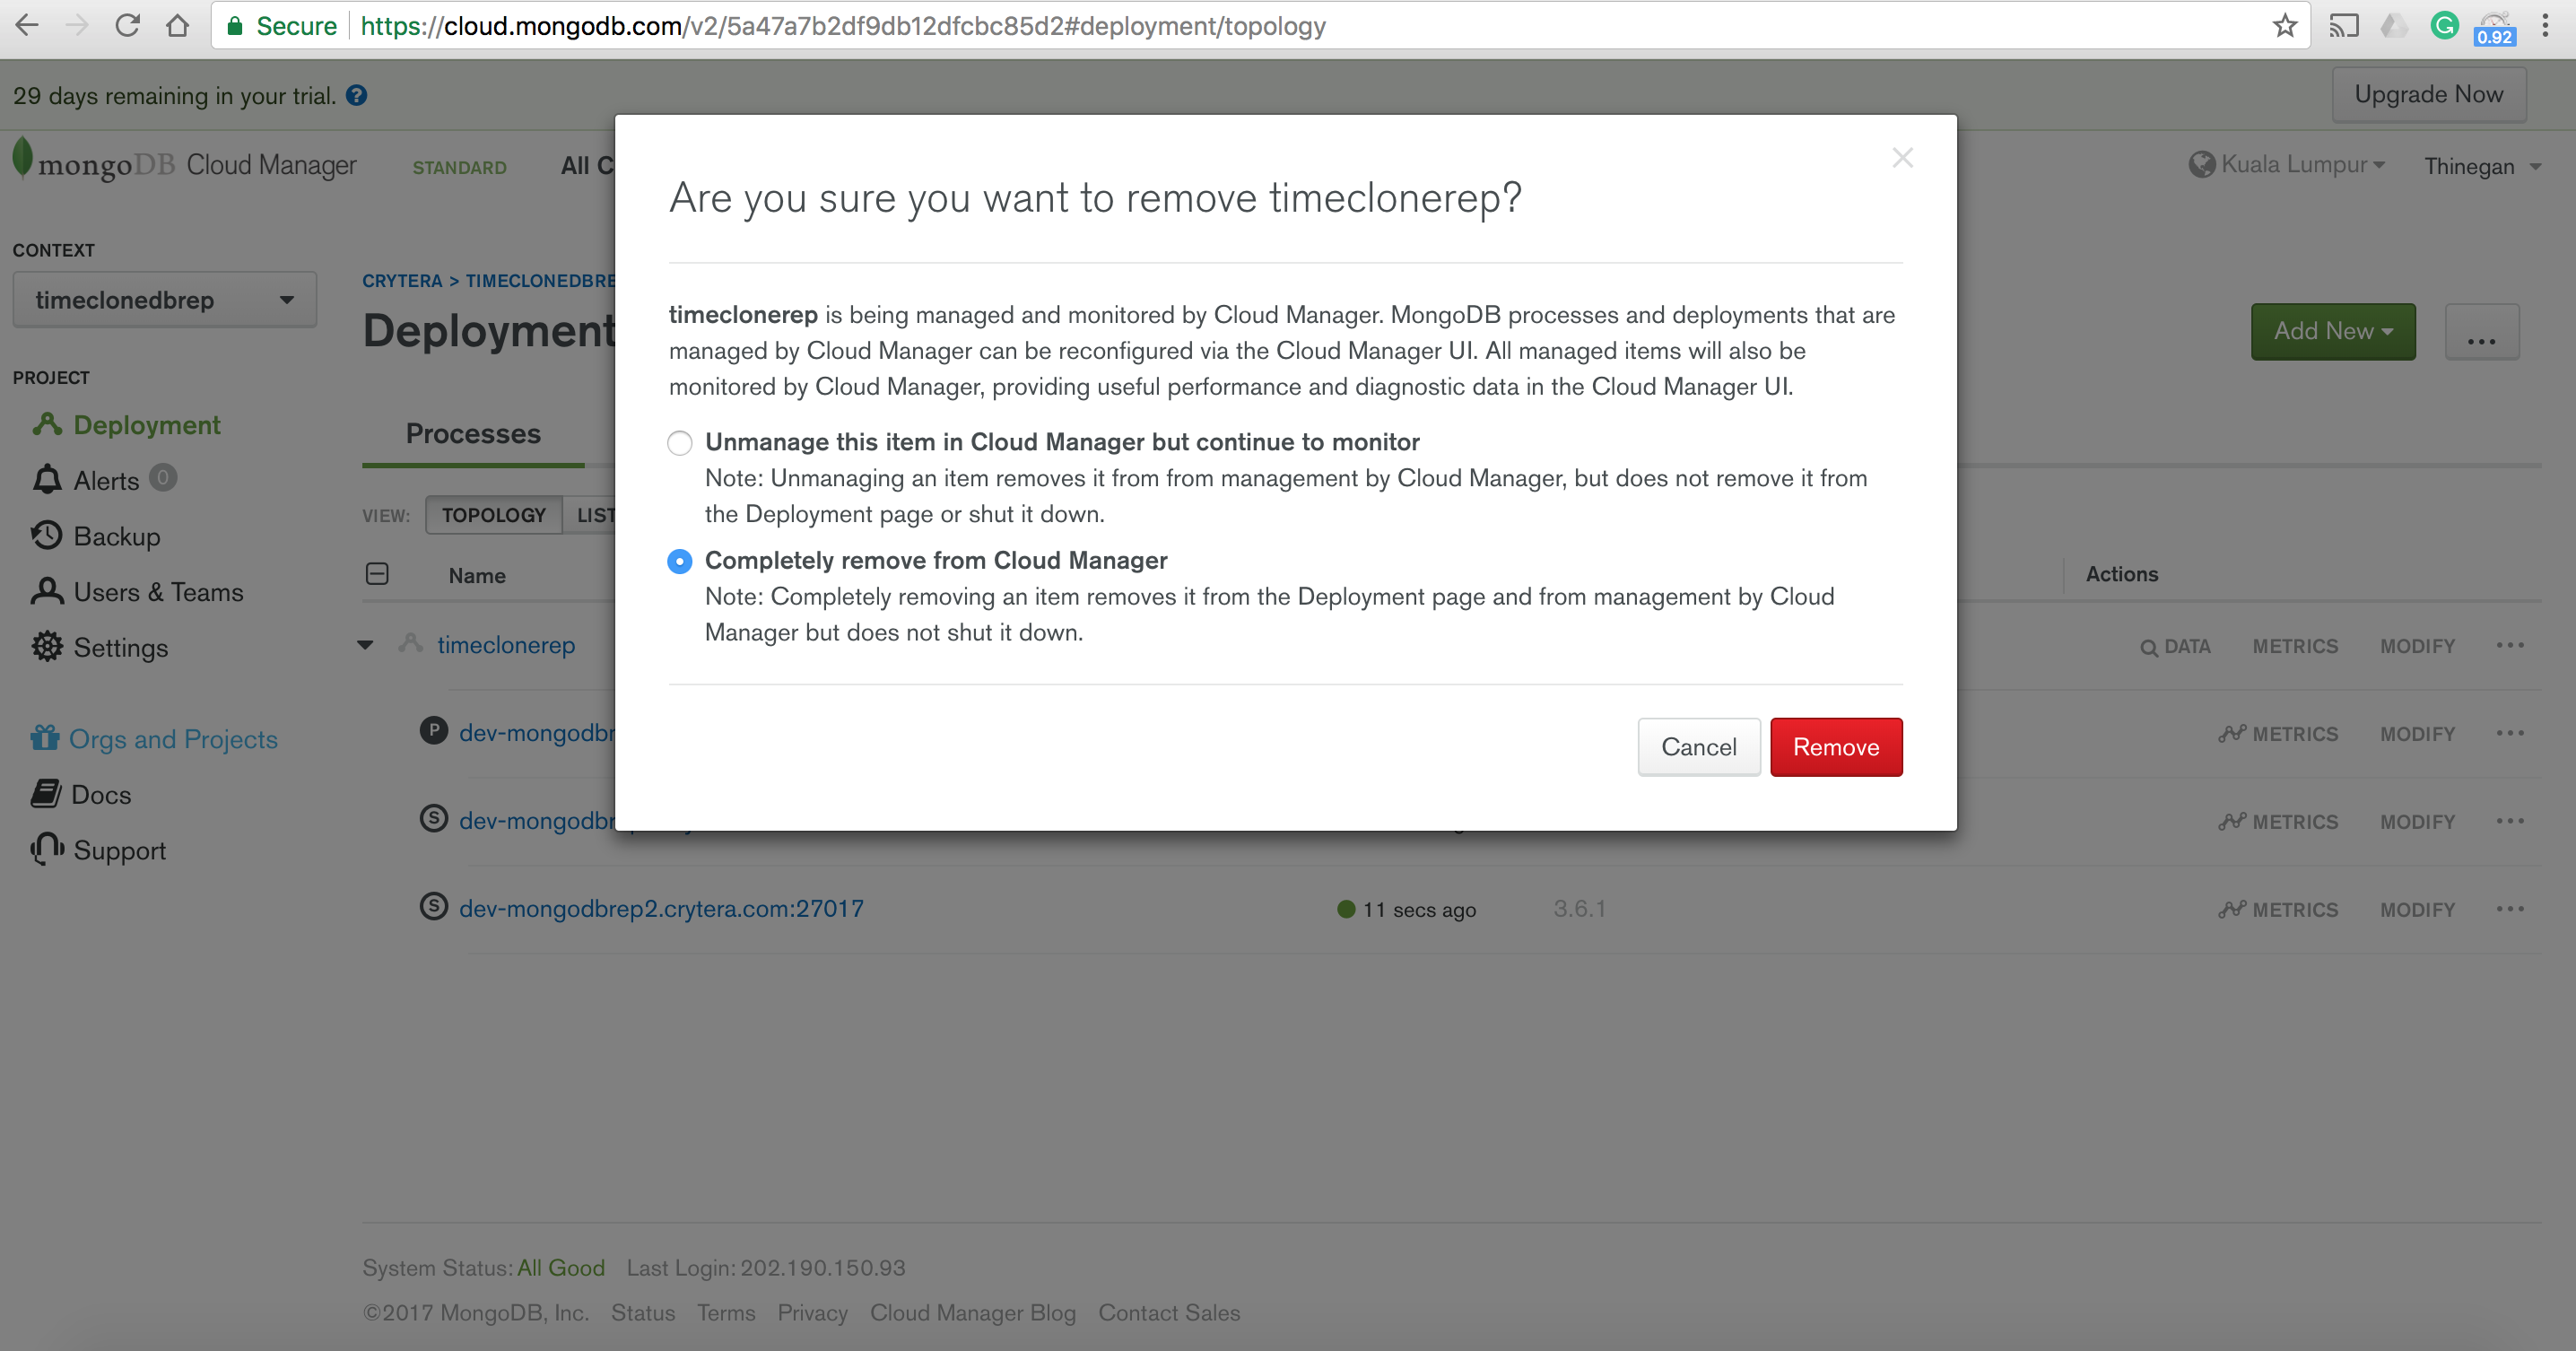Go to Deployment in the sidebar
The width and height of the screenshot is (2576, 1351).
pos(127,425)
